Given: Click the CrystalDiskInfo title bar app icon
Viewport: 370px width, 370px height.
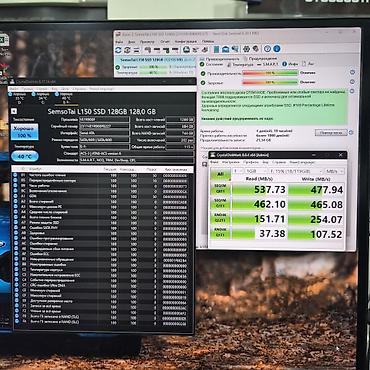Looking at the screenshot, I should click(11, 82).
